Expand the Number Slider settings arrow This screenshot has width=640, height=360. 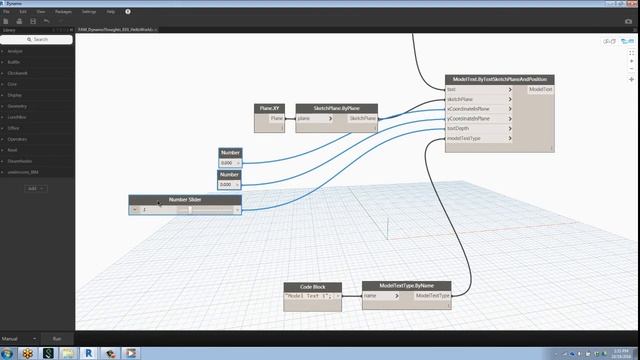(x=135, y=210)
